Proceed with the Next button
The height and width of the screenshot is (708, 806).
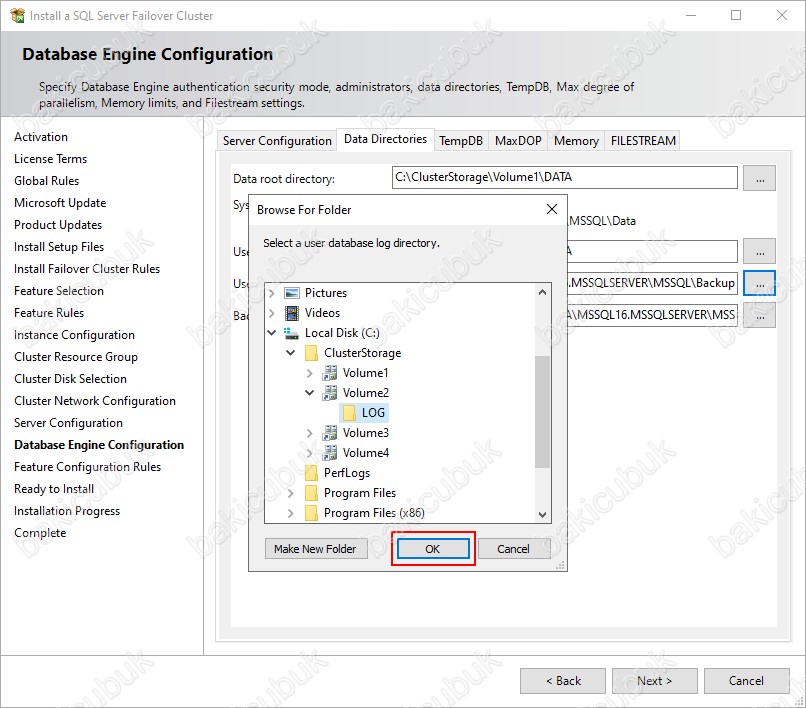pos(654,681)
